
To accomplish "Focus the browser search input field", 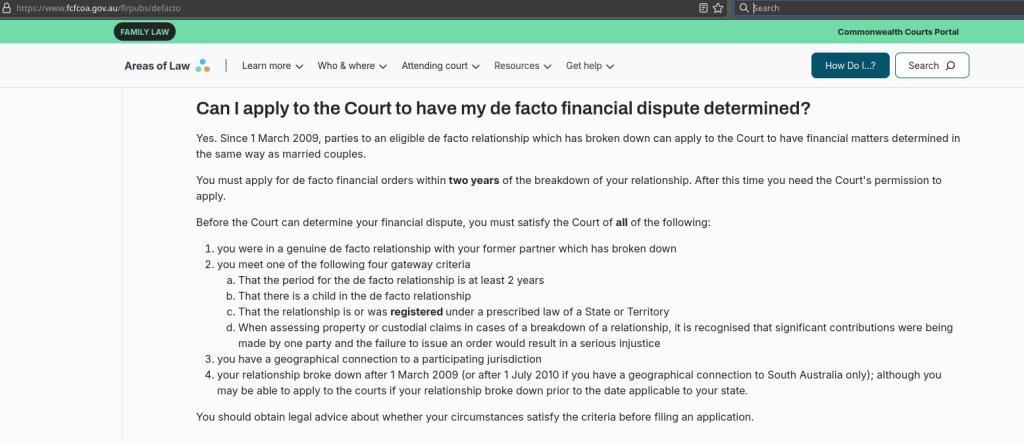I will 880,8.
